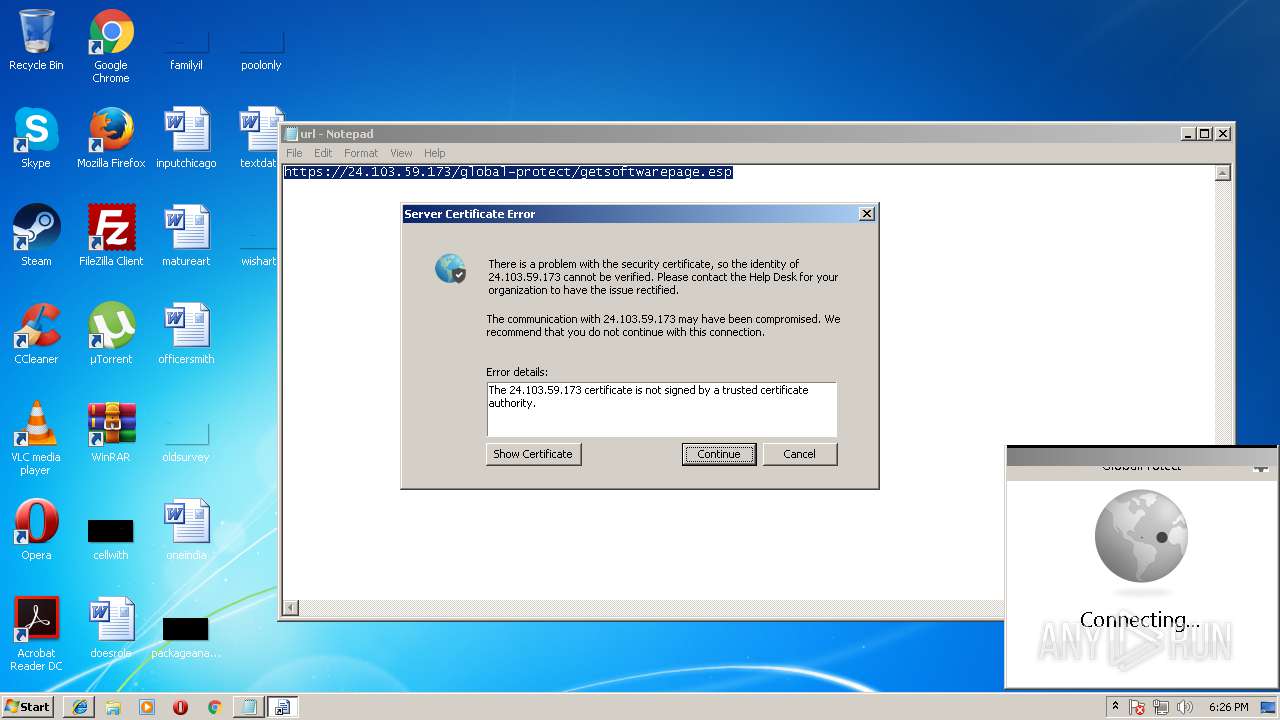The image size is (1280, 720).
Task: Open the network tray icon
Action: click(1161, 707)
